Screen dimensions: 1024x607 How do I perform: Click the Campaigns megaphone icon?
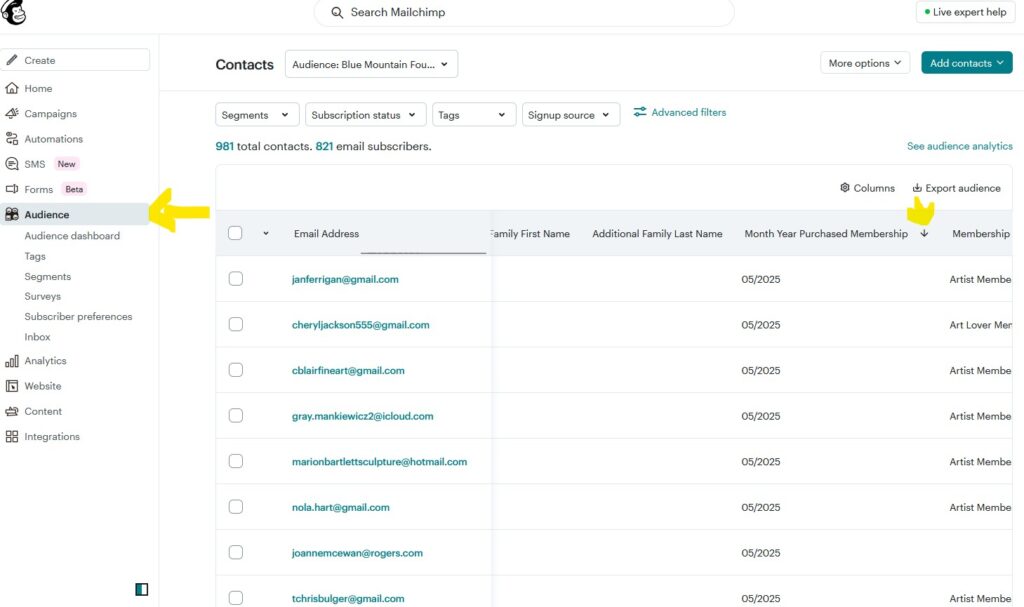12,114
